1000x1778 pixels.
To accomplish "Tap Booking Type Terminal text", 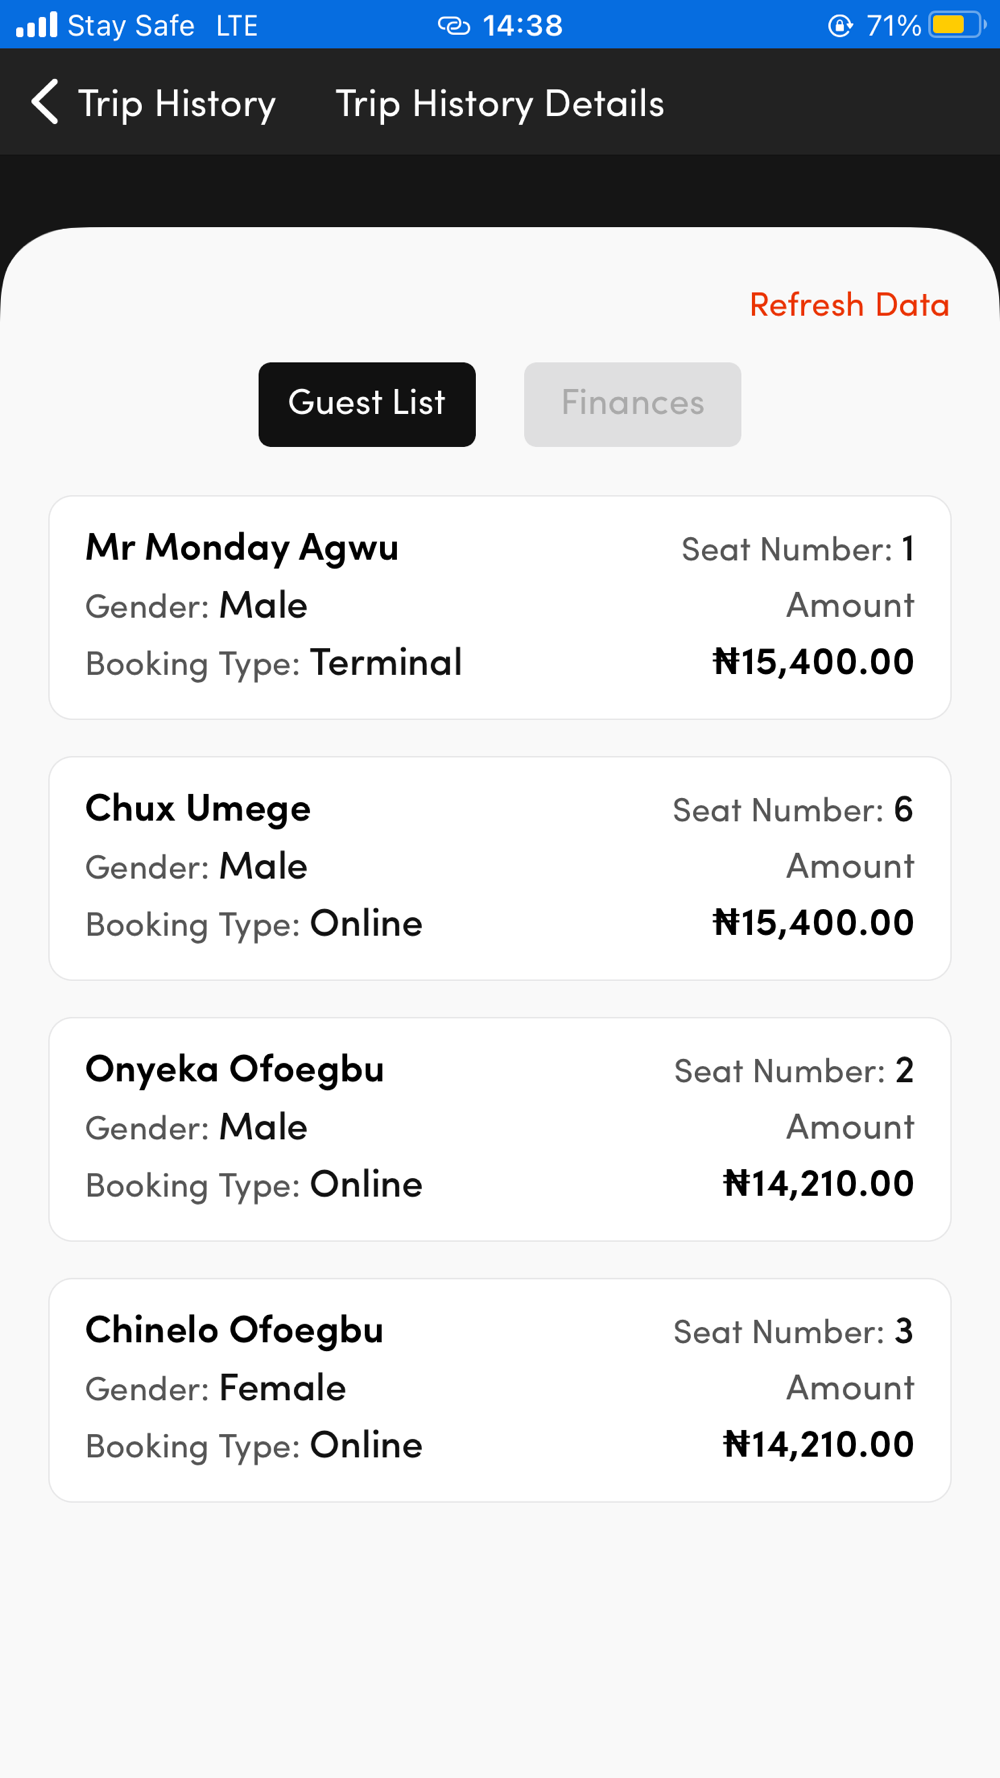I will tap(274, 663).
